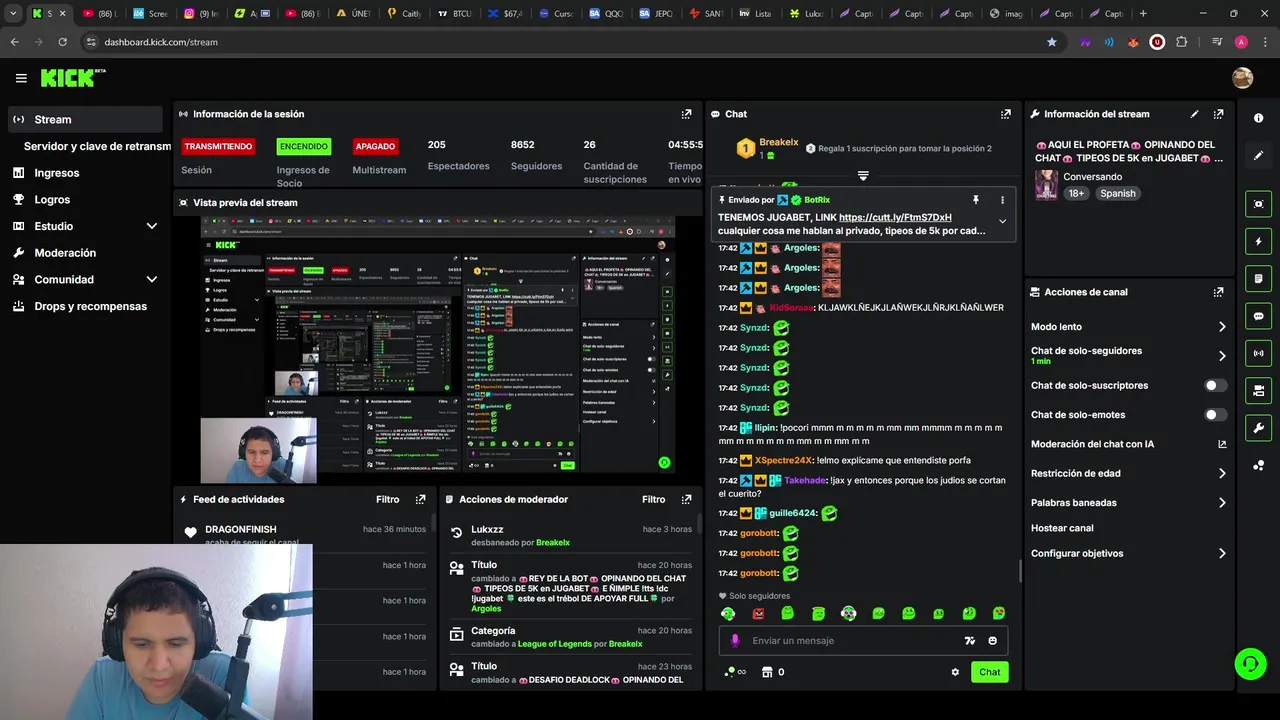Unpin the BotRix pinned message with pin icon
Screen dimensions: 1280x720
[x=976, y=200]
